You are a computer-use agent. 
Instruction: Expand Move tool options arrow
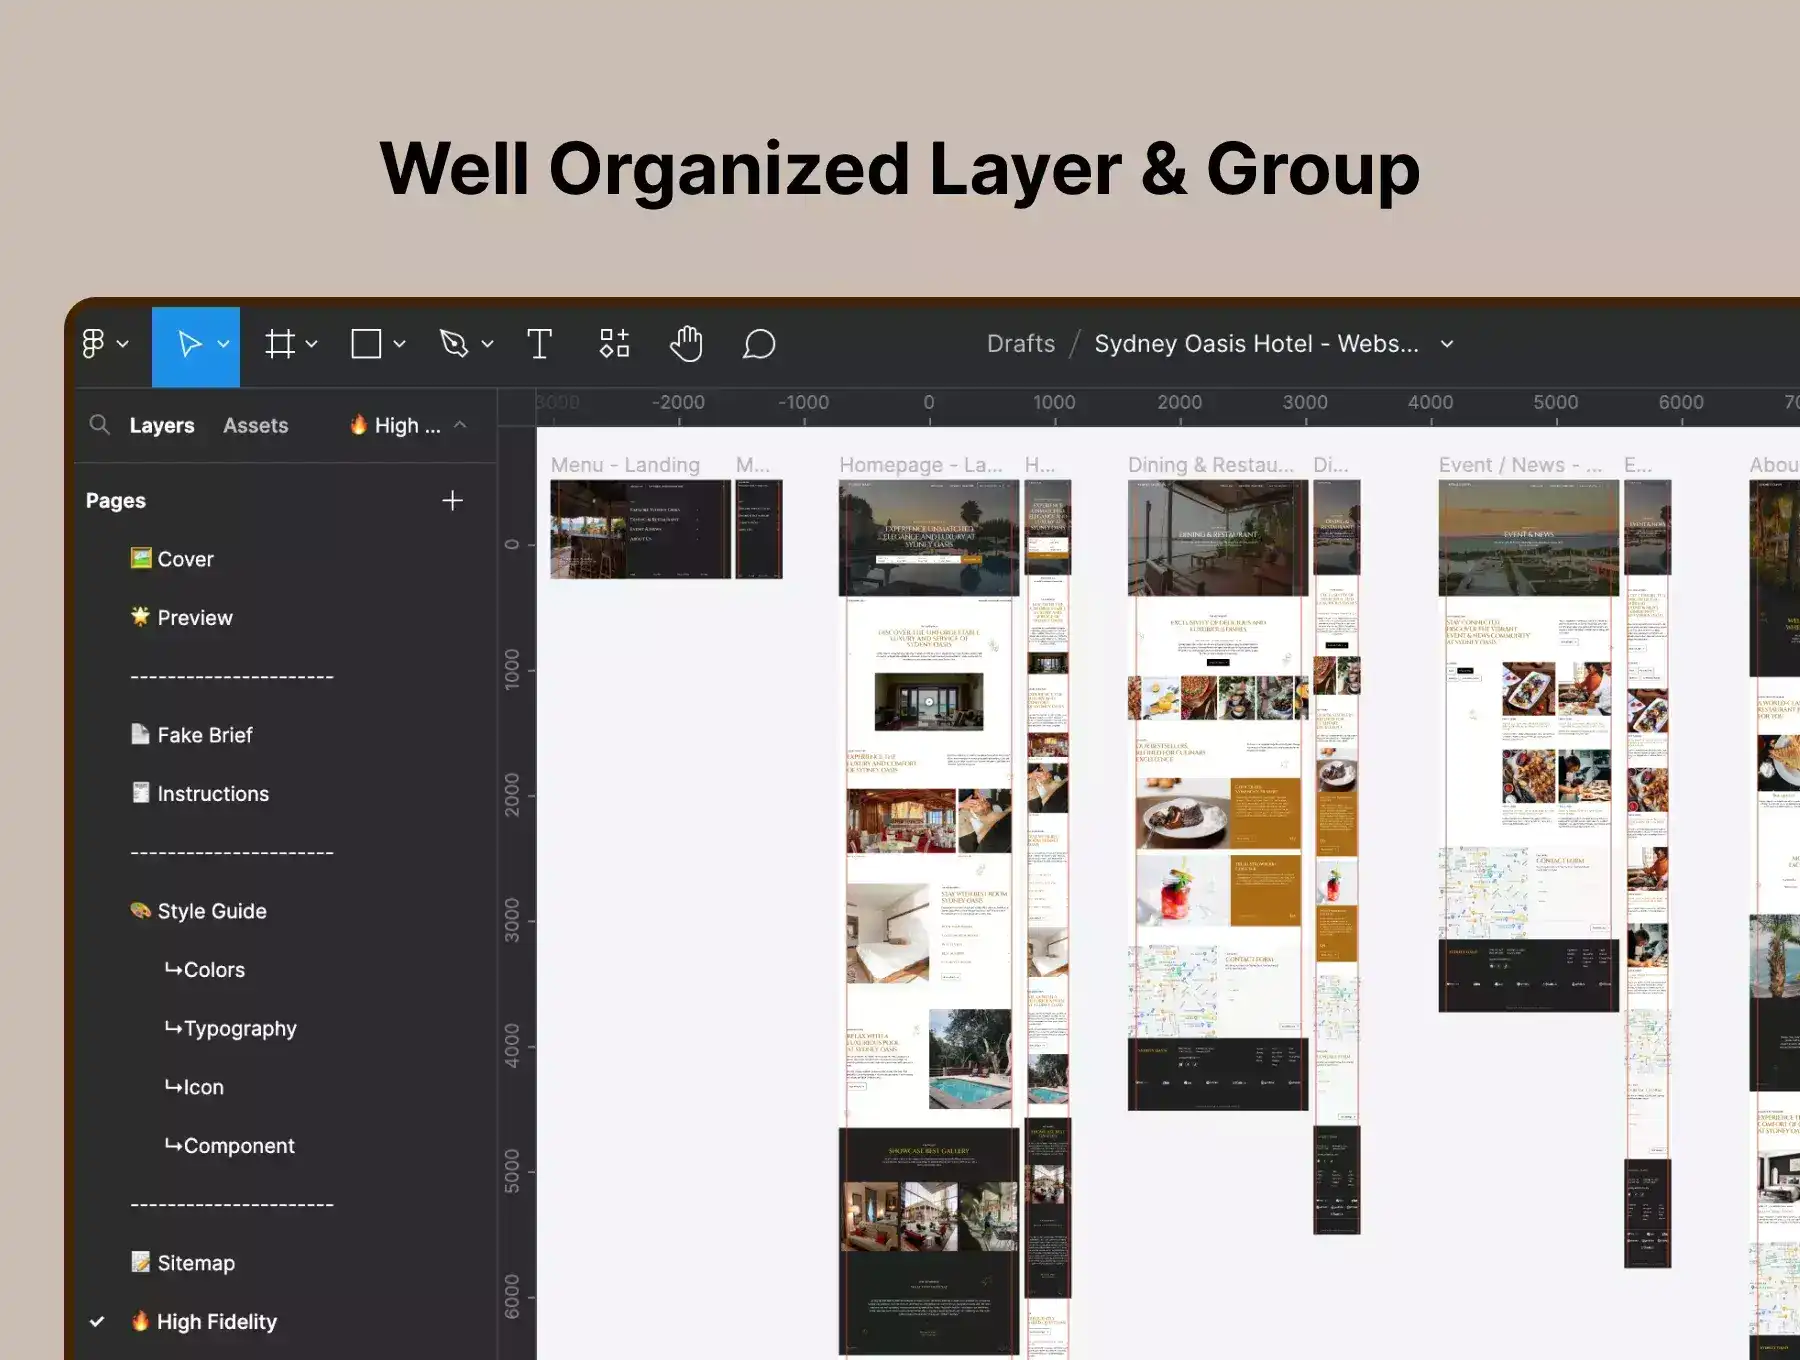(x=224, y=344)
